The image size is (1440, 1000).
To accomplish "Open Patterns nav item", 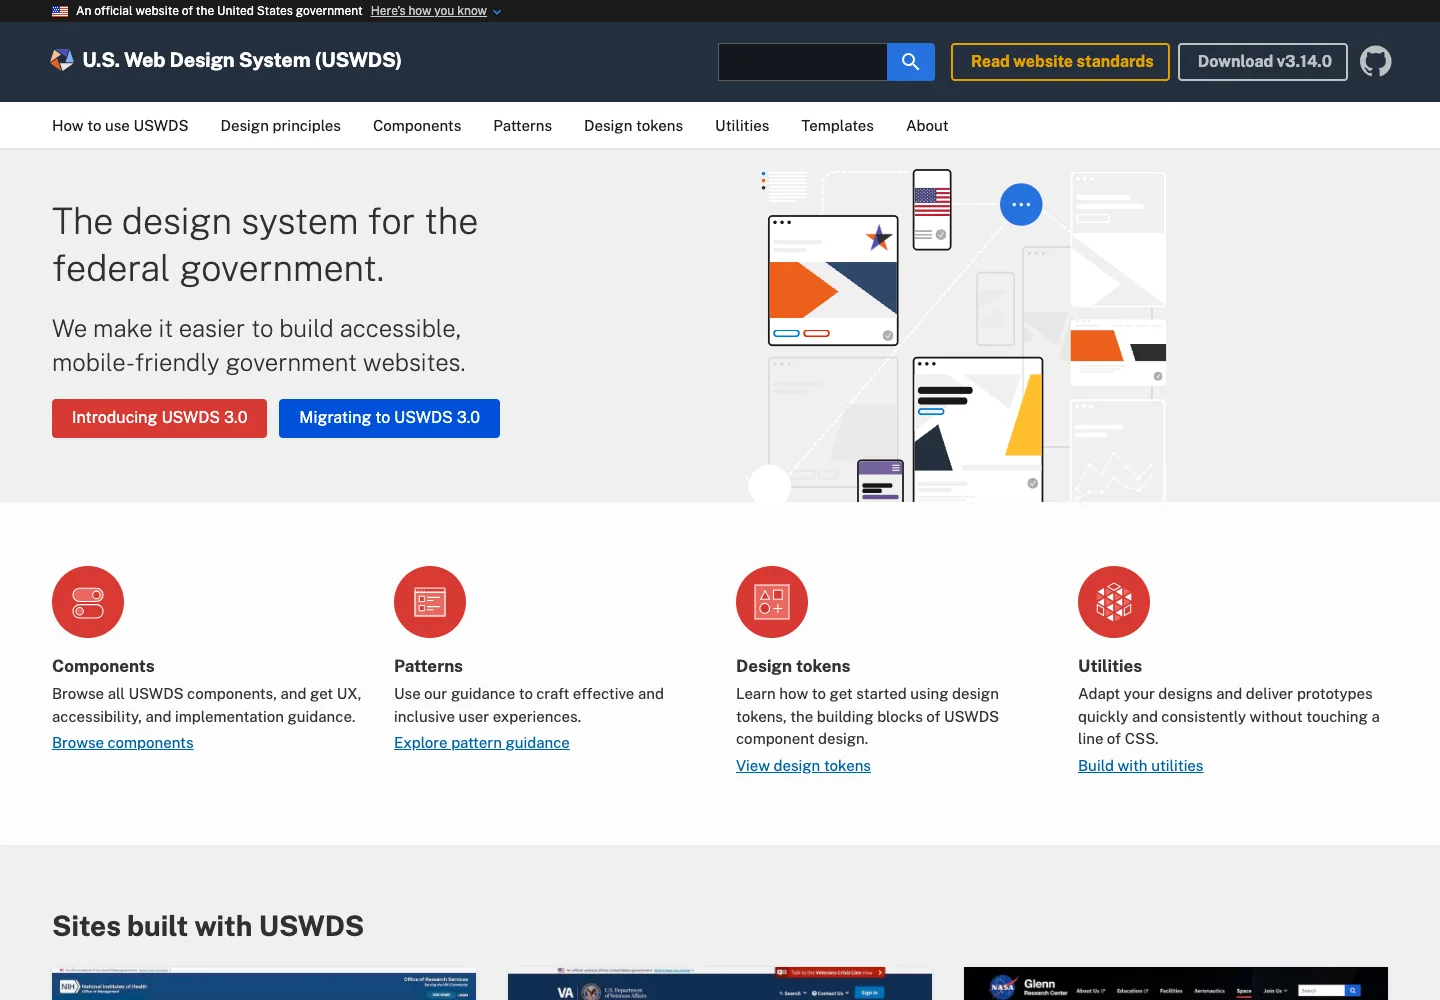I will 522,126.
